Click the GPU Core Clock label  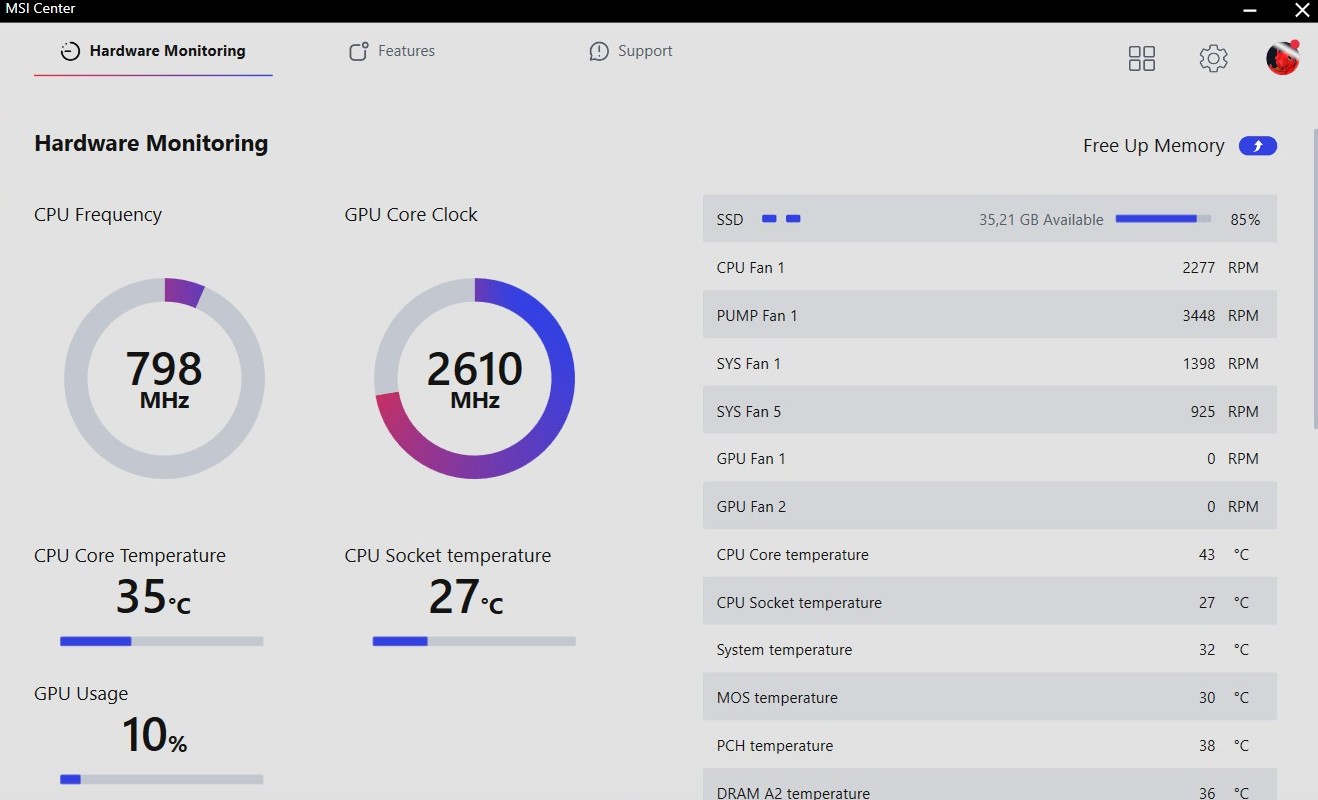411,215
